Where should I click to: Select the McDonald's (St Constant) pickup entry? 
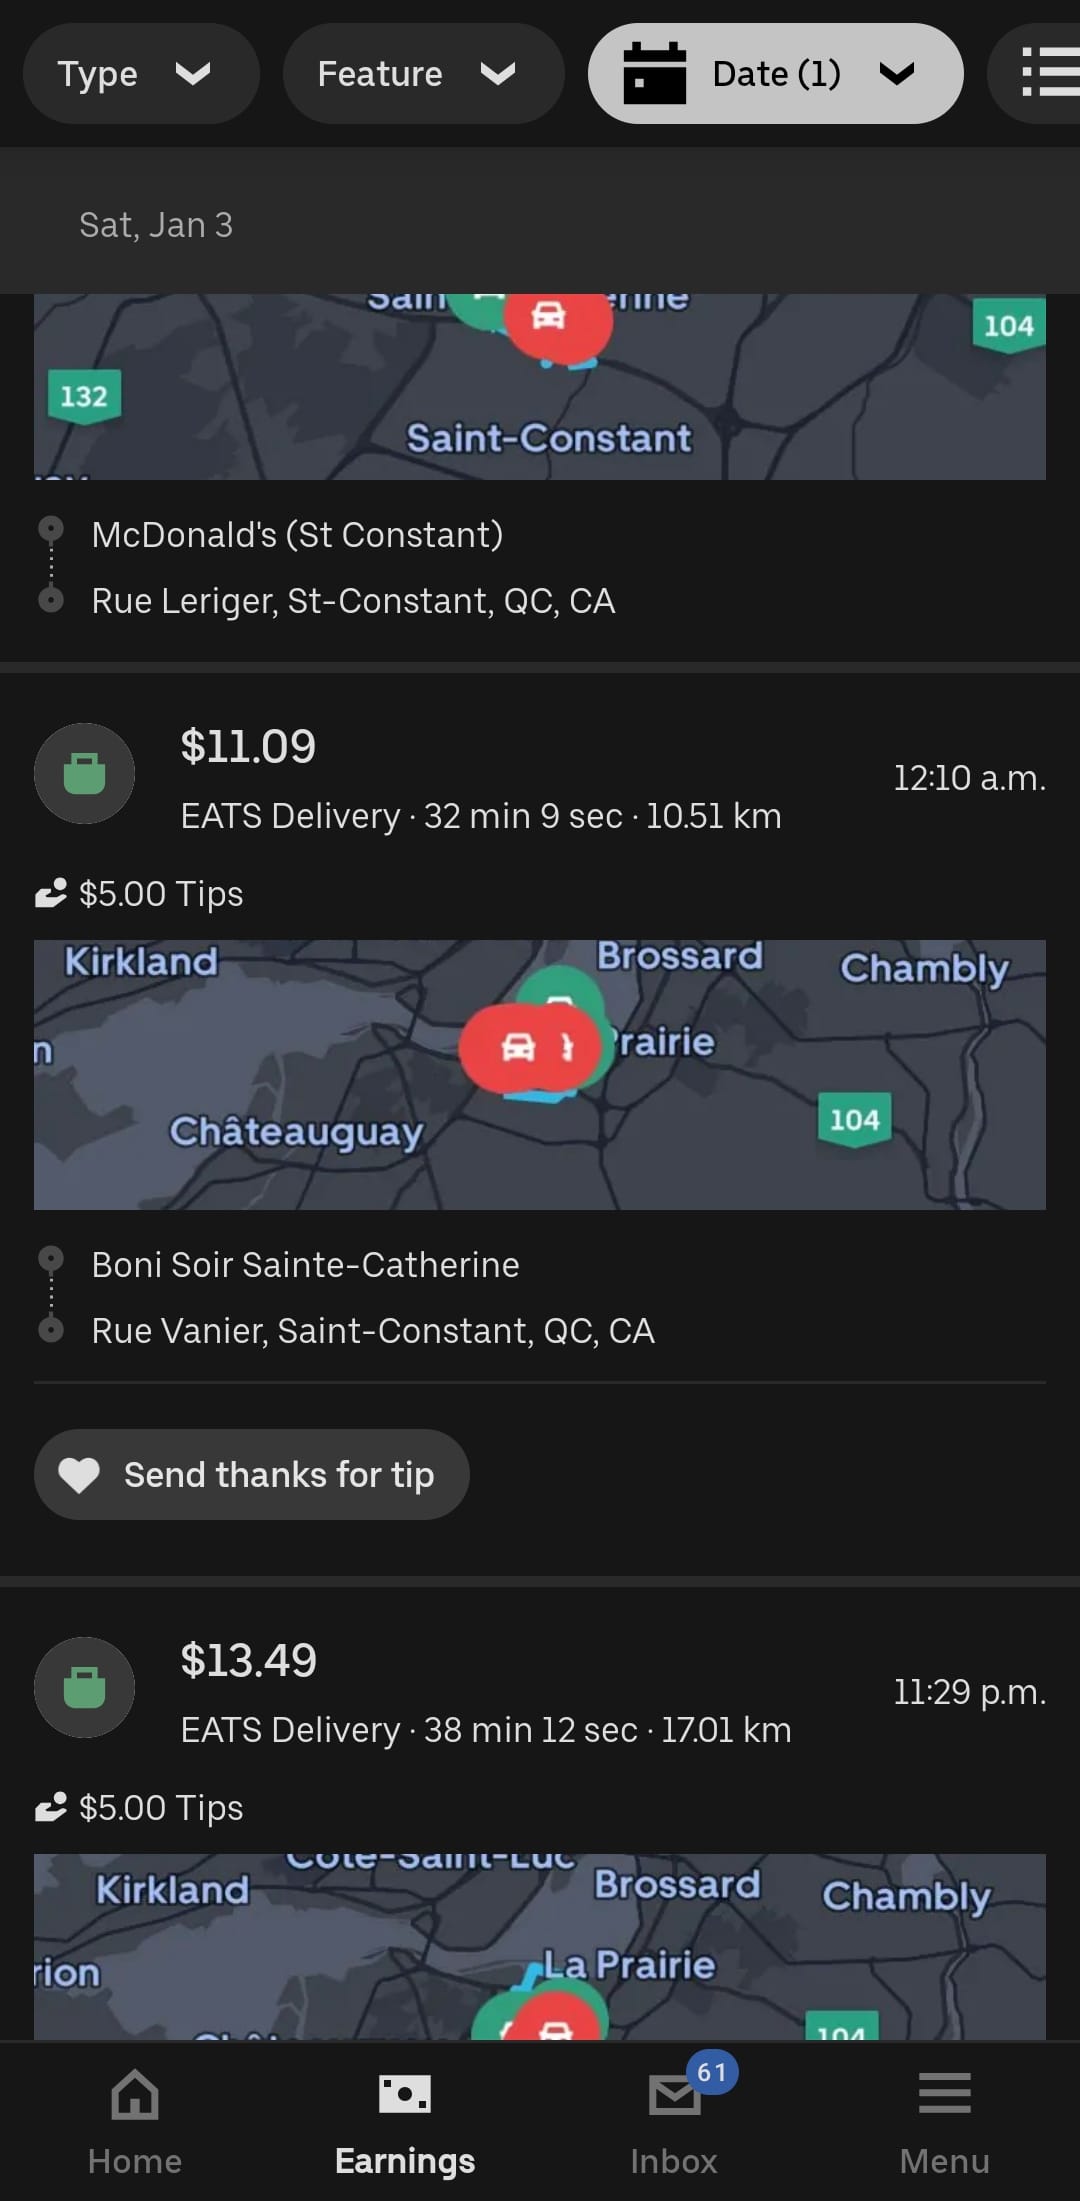pyautogui.click(x=297, y=535)
